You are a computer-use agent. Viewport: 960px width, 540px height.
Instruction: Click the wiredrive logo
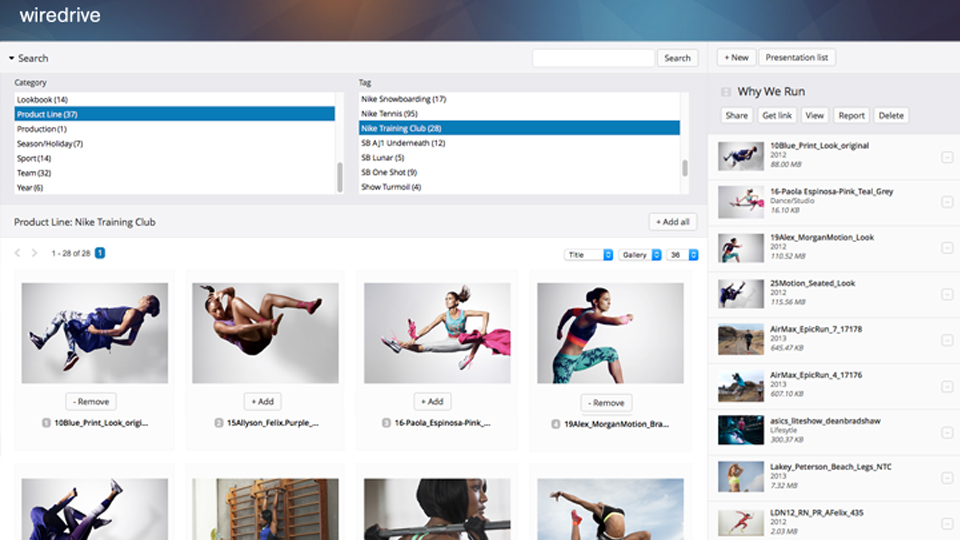pos(60,16)
